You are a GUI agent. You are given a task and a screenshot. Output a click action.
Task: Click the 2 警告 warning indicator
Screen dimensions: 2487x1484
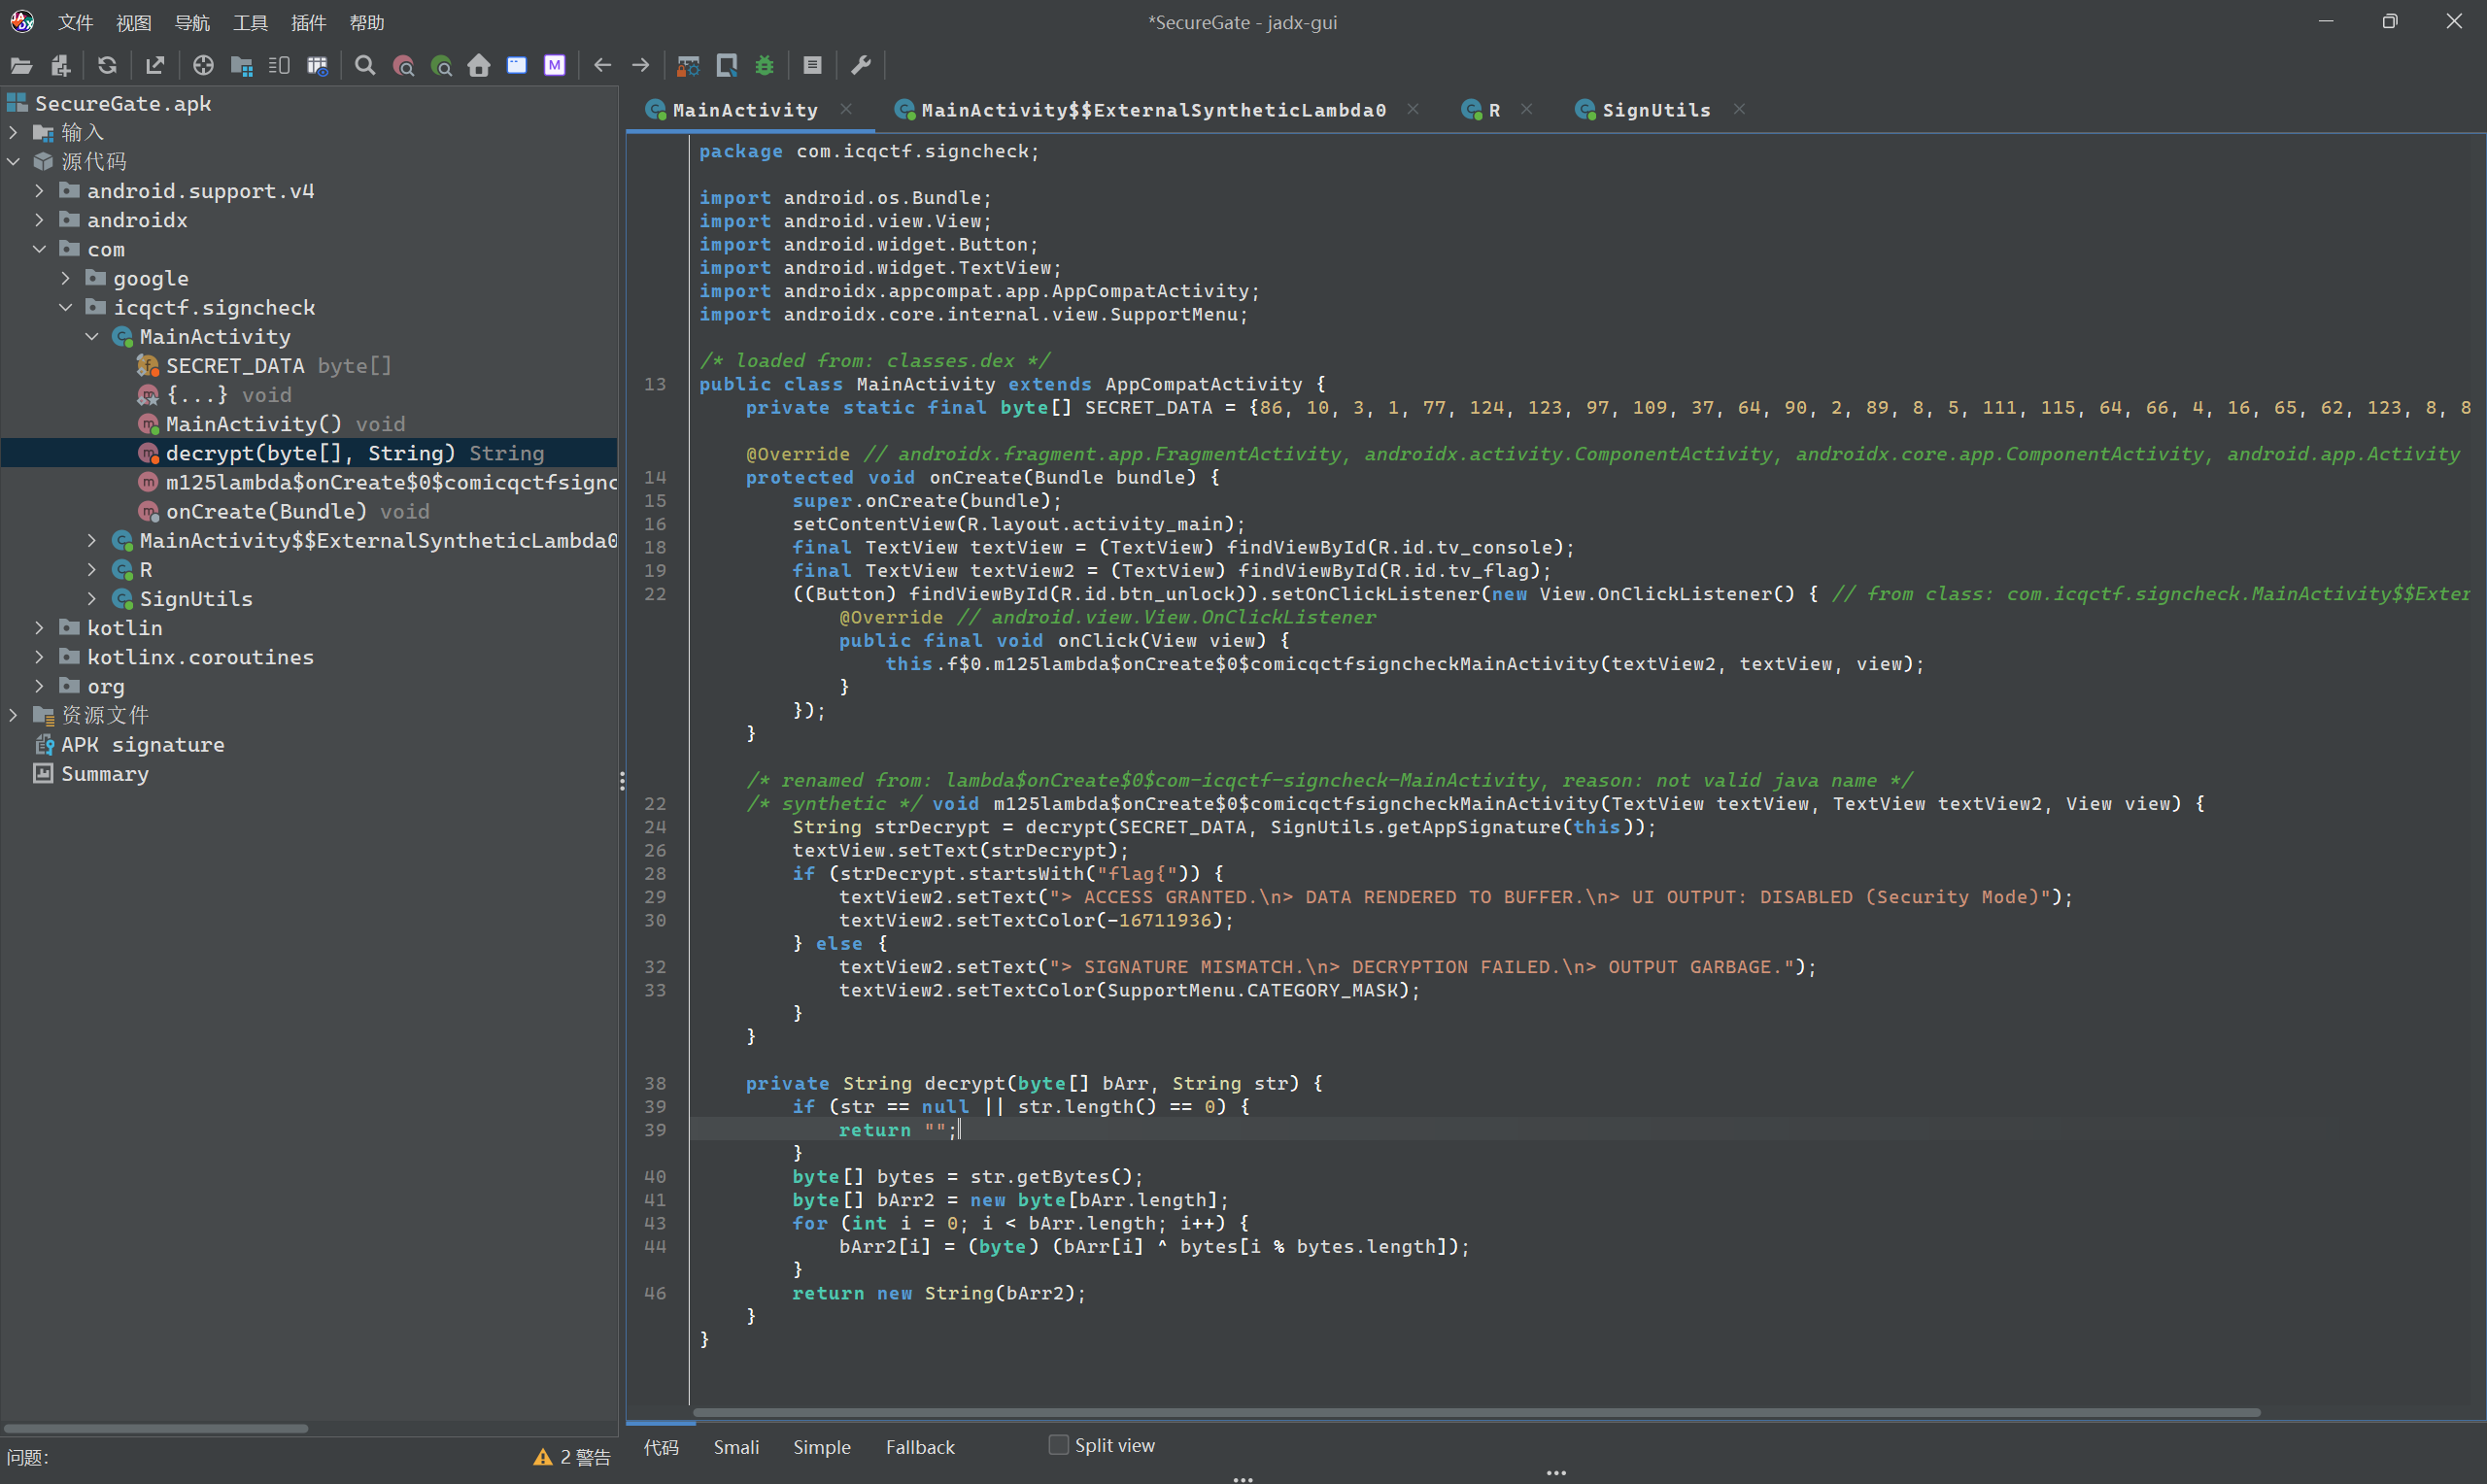572,1457
